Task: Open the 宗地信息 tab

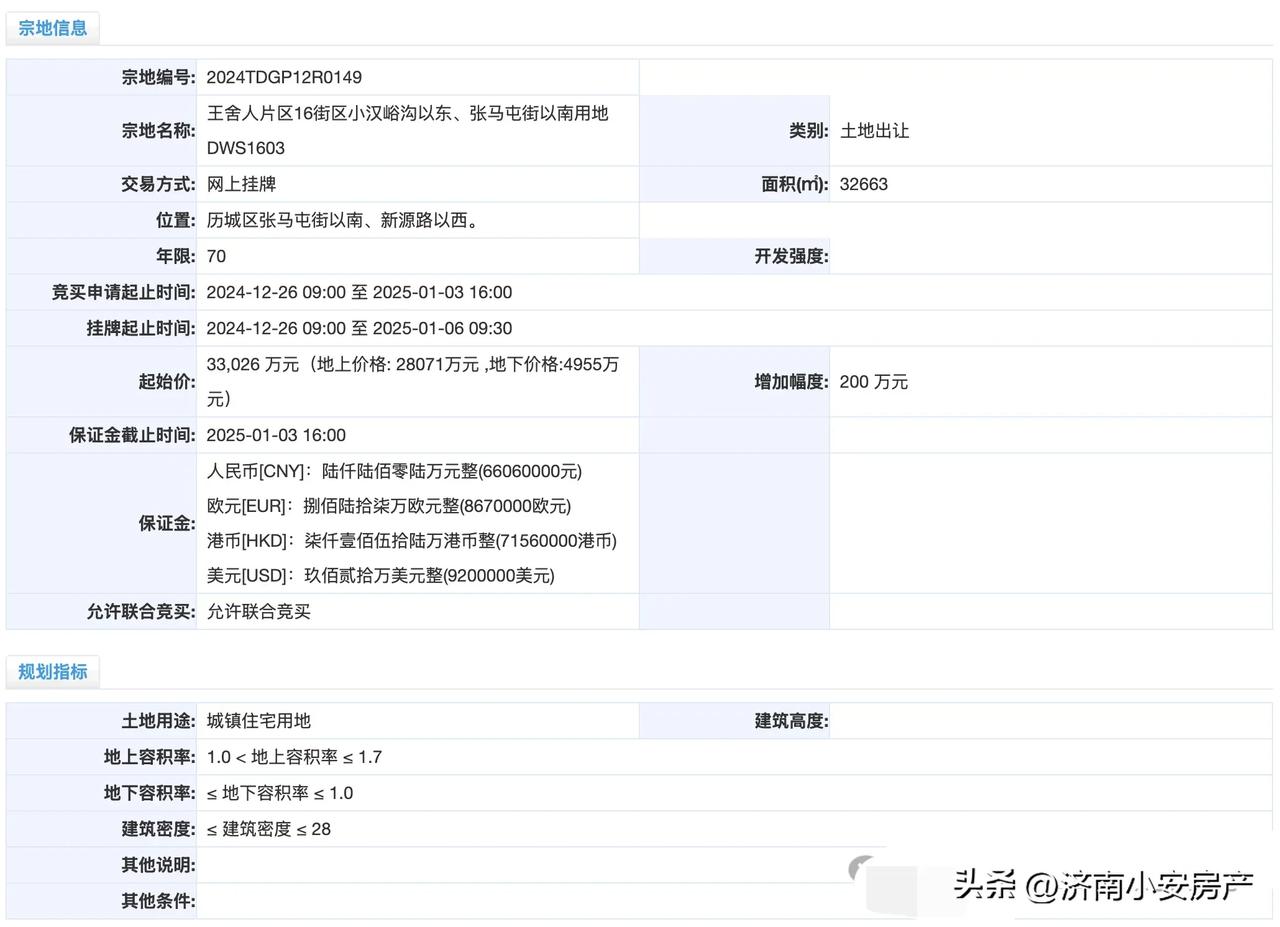Action: click(x=53, y=28)
